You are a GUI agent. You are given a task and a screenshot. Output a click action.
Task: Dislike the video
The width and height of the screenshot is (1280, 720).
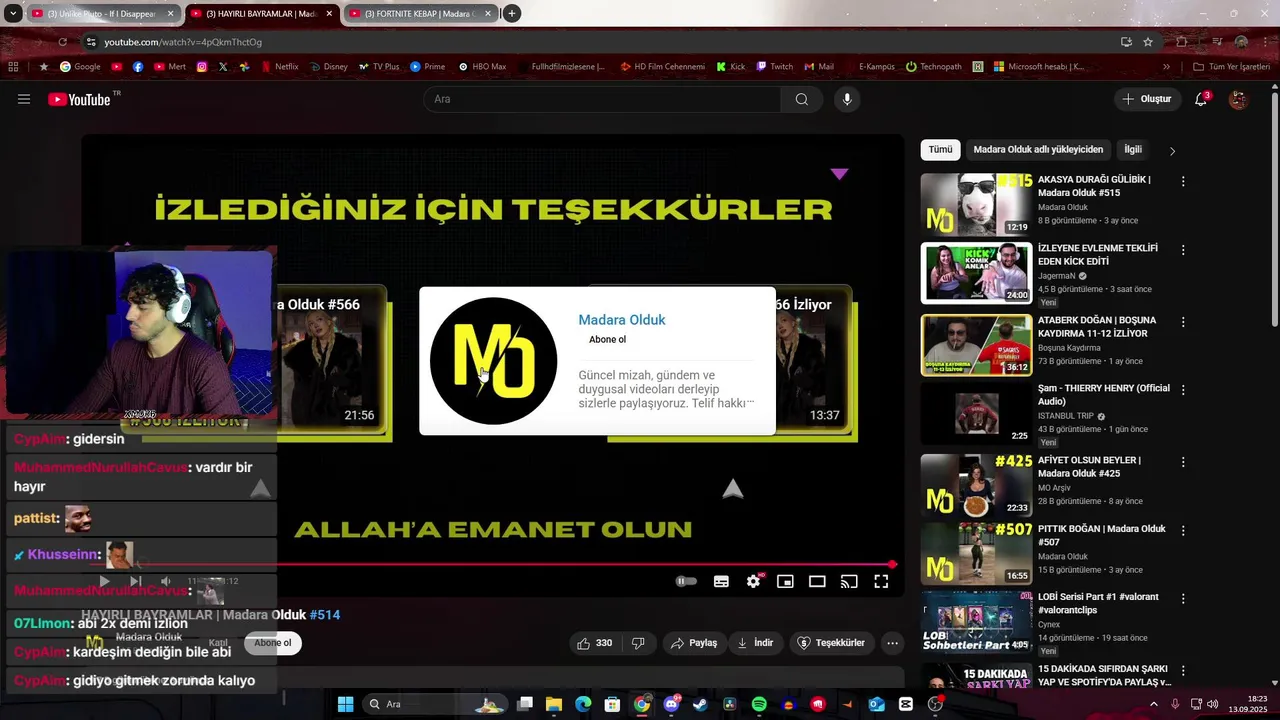pos(638,643)
